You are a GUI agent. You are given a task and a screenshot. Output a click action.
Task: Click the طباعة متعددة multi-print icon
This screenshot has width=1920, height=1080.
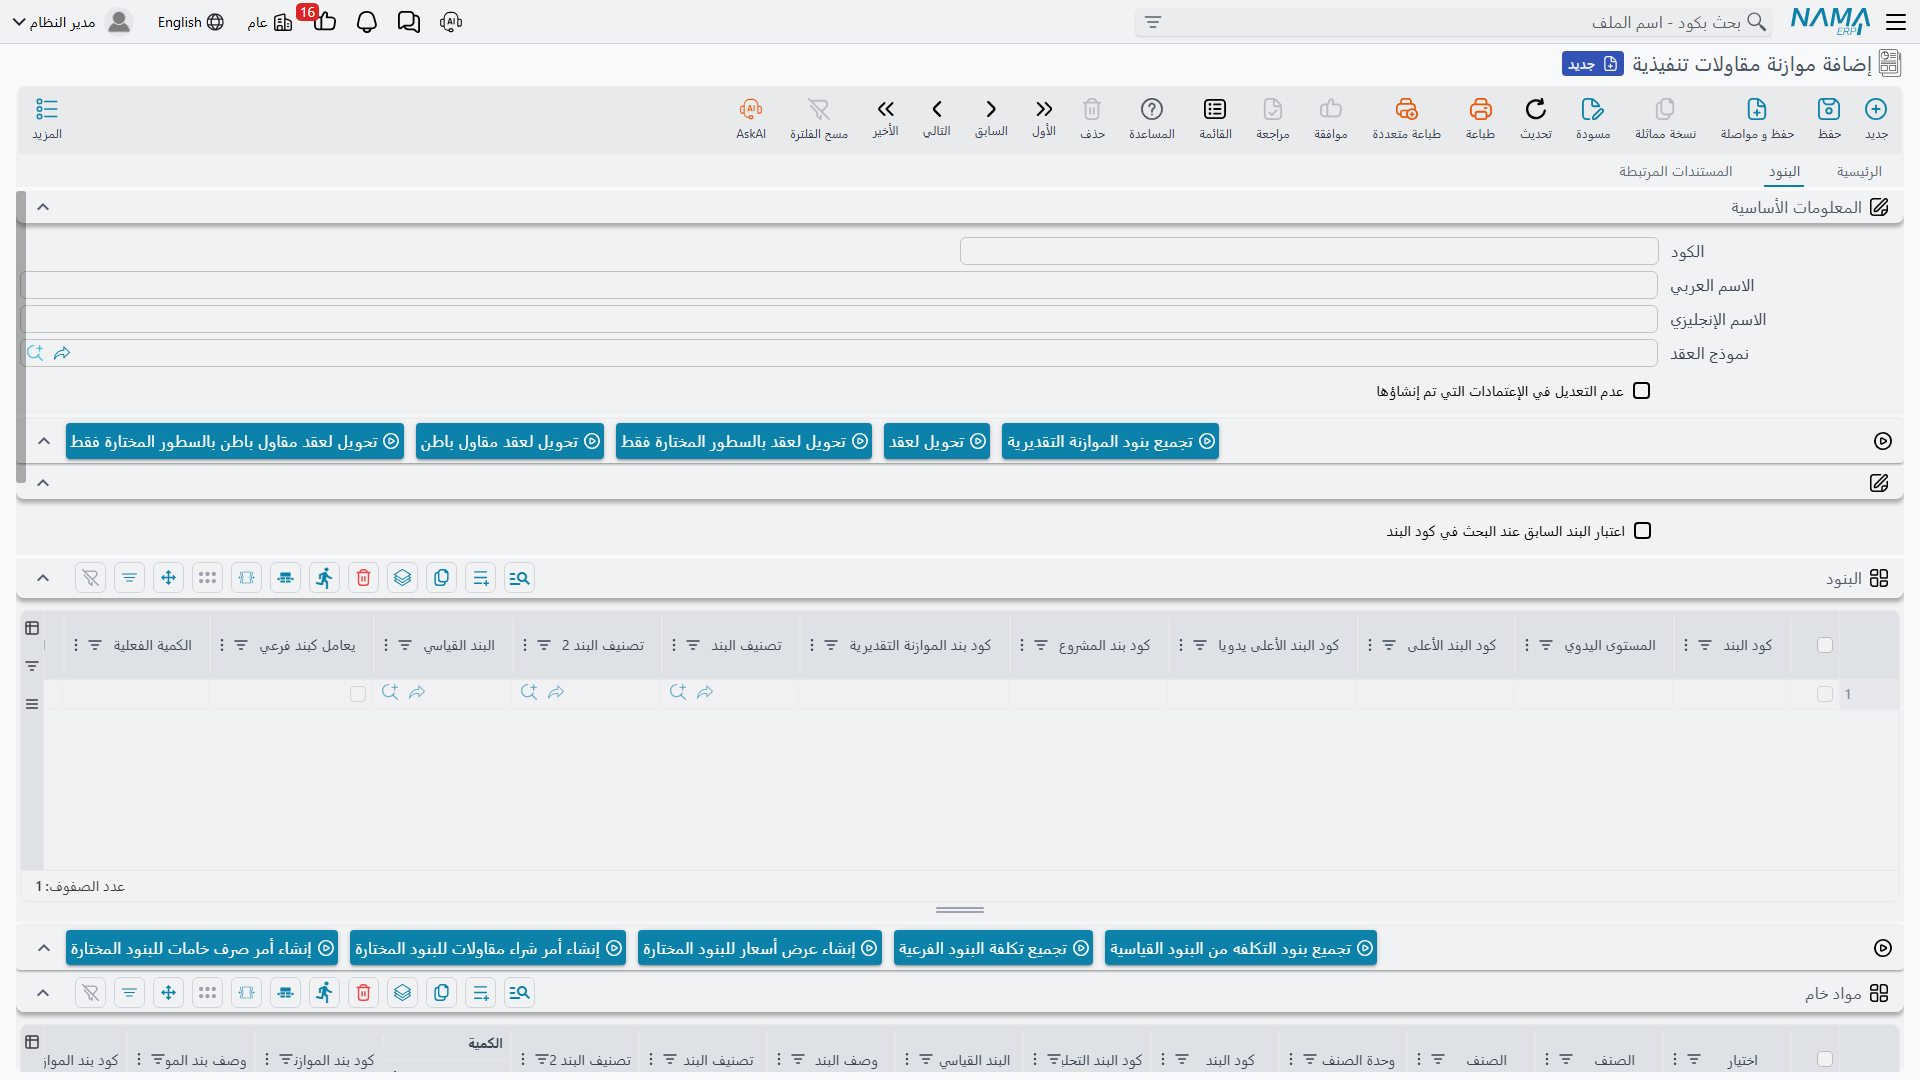[x=1406, y=118]
